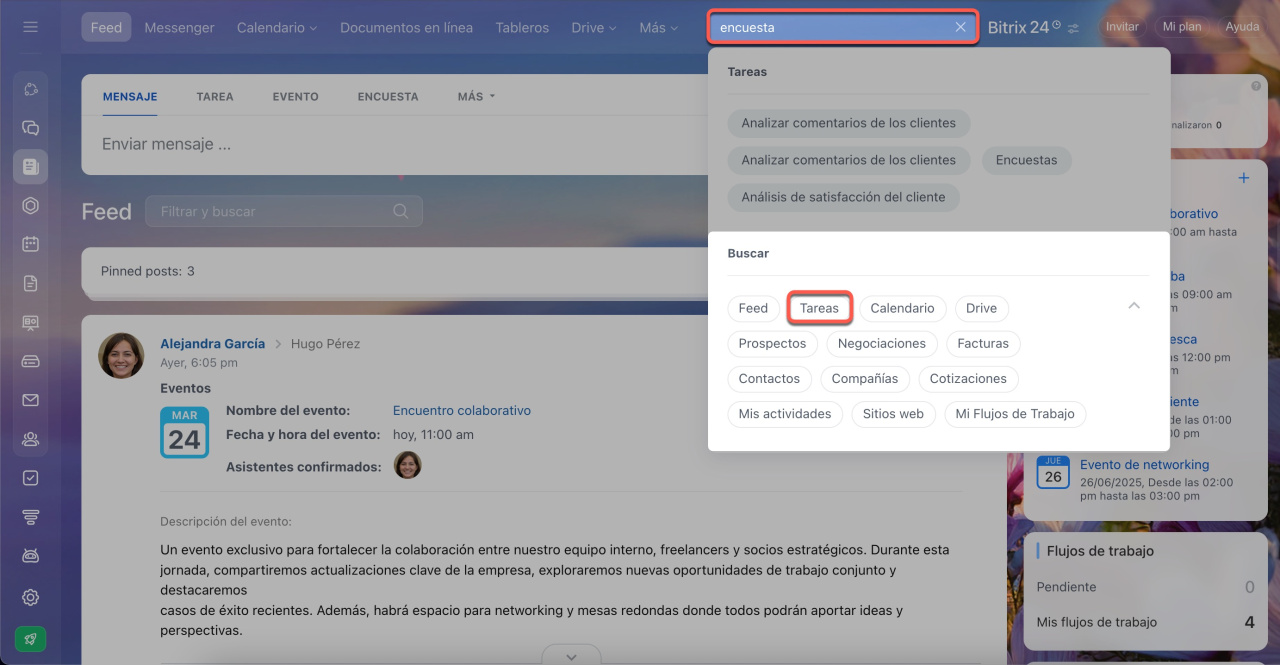
Task: Click the circular nodes icon atop sidebar
Action: pyautogui.click(x=30, y=89)
